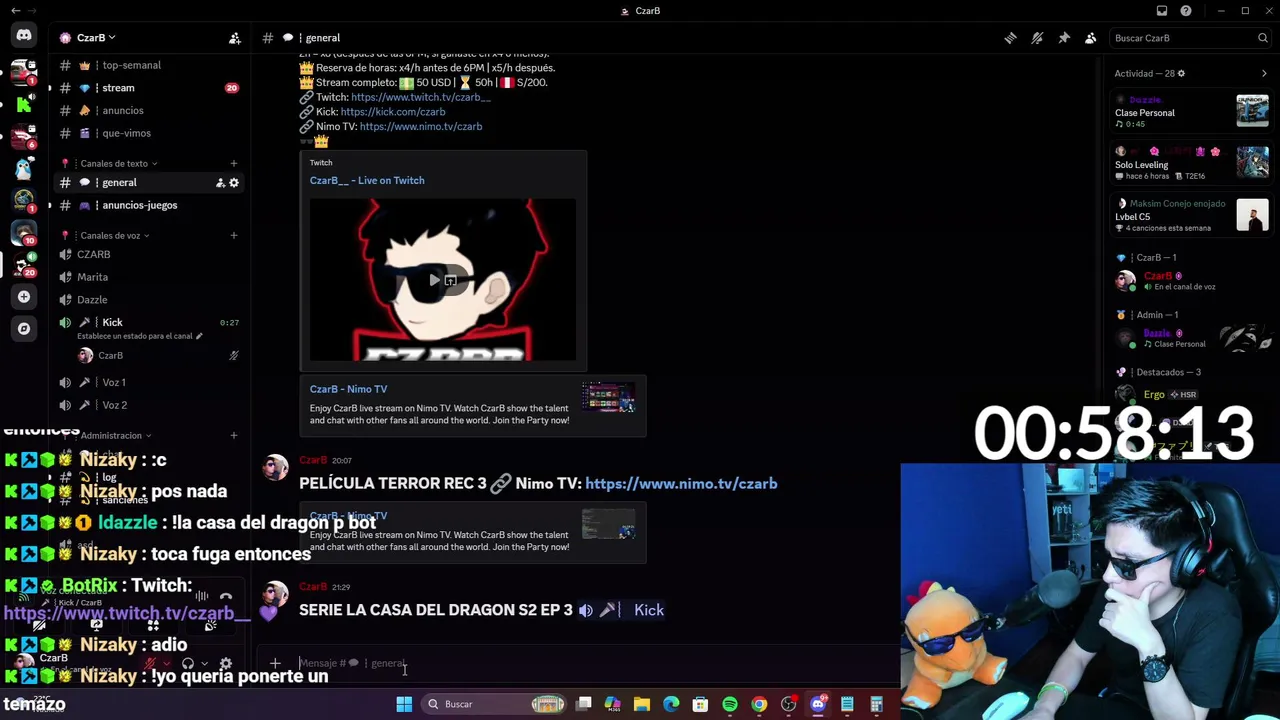The height and width of the screenshot is (720, 1280).
Task: Toggle the member list visibility
Action: coord(1091,38)
